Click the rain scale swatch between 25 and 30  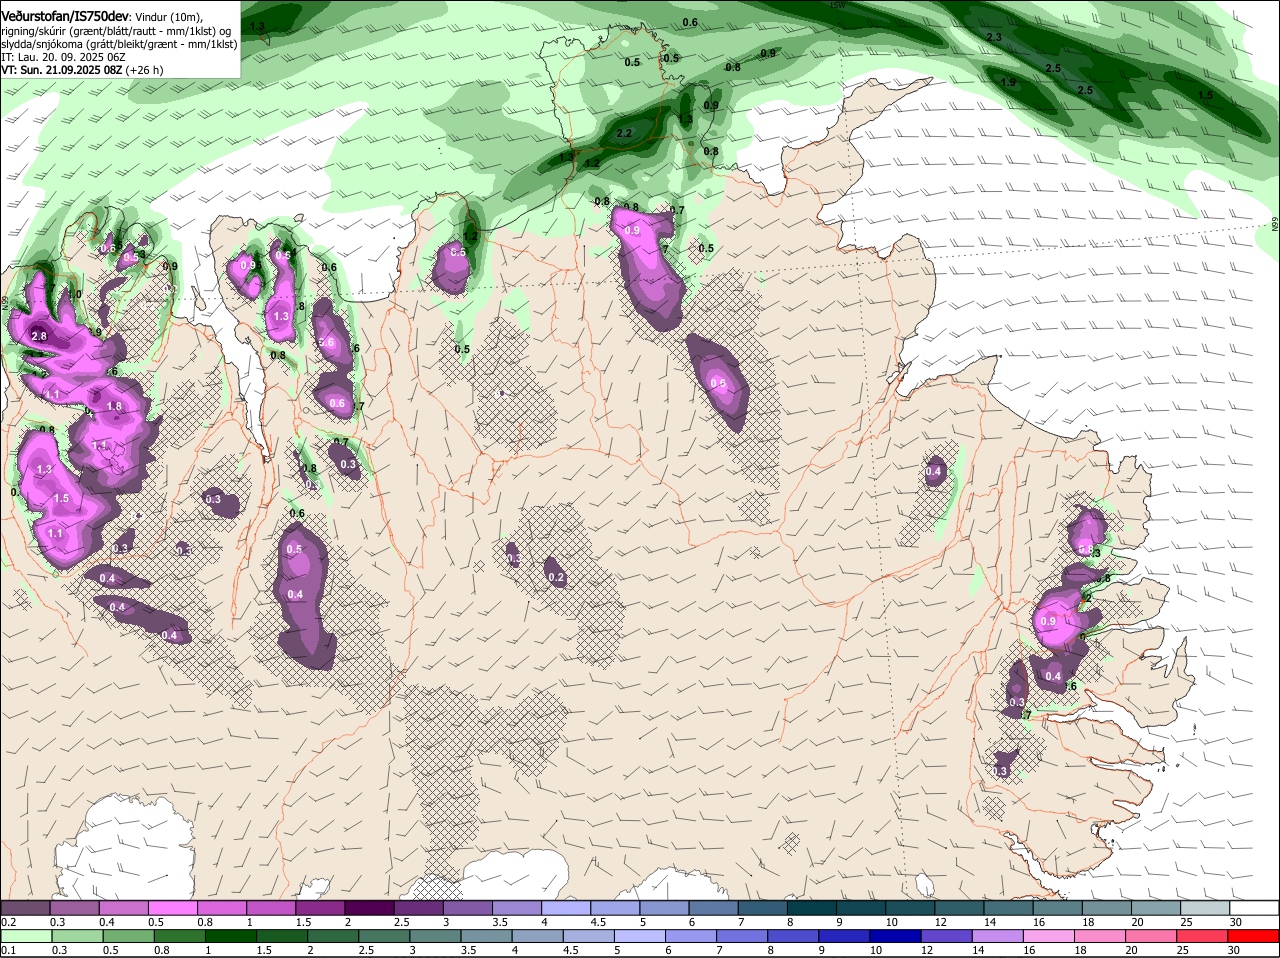pyautogui.click(x=1203, y=935)
